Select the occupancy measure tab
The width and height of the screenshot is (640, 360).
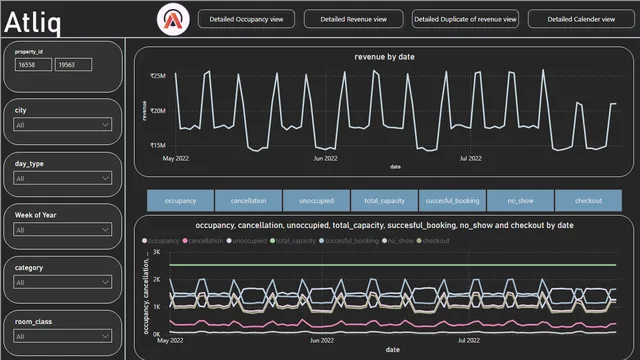180,200
